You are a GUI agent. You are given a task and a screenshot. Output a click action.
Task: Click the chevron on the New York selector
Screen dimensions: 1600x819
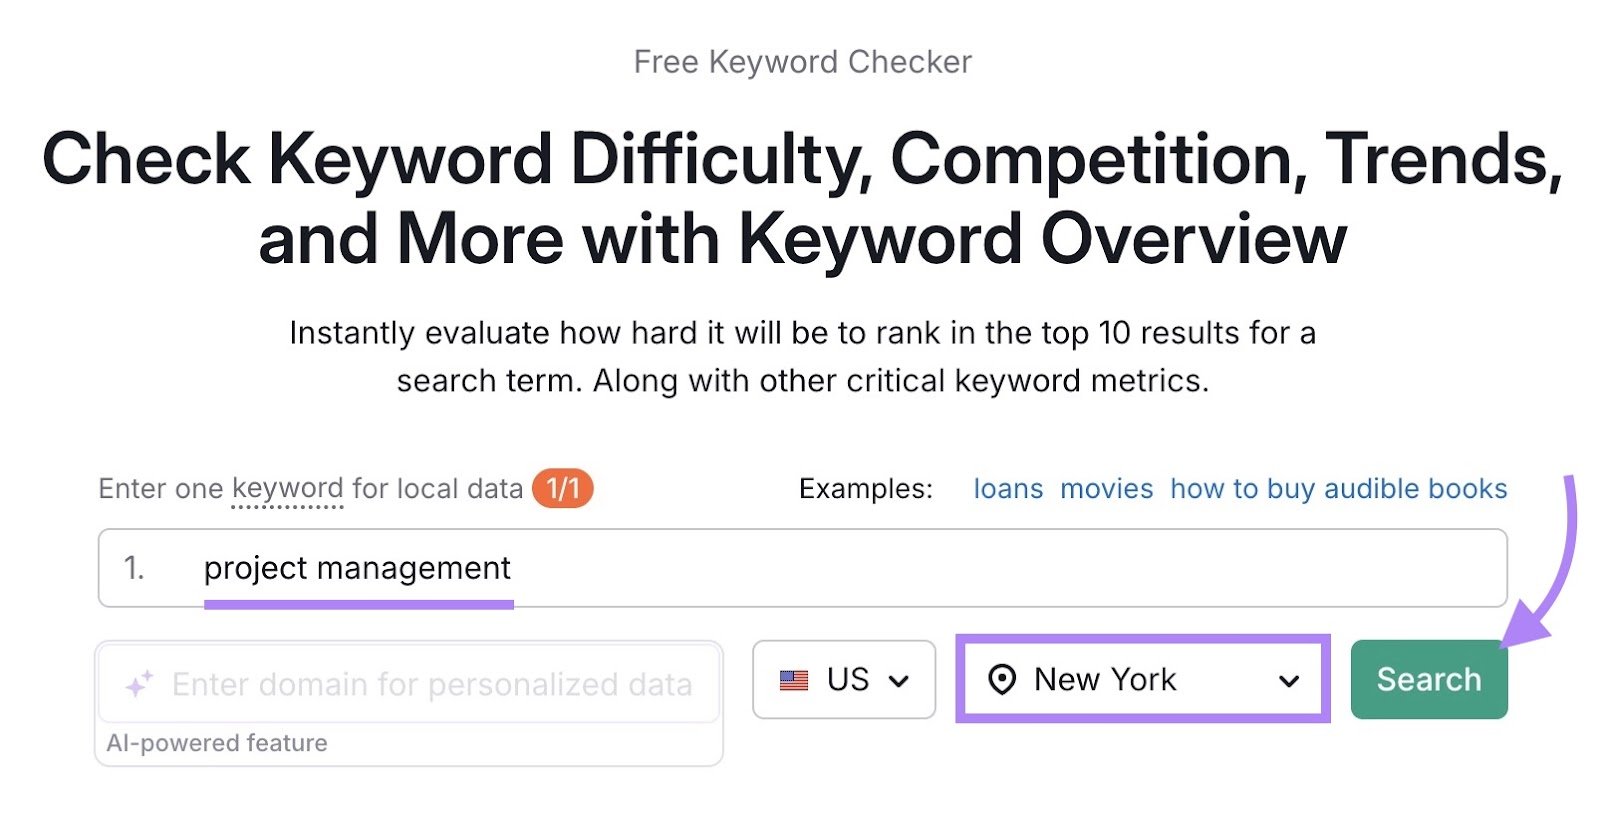point(1288,681)
